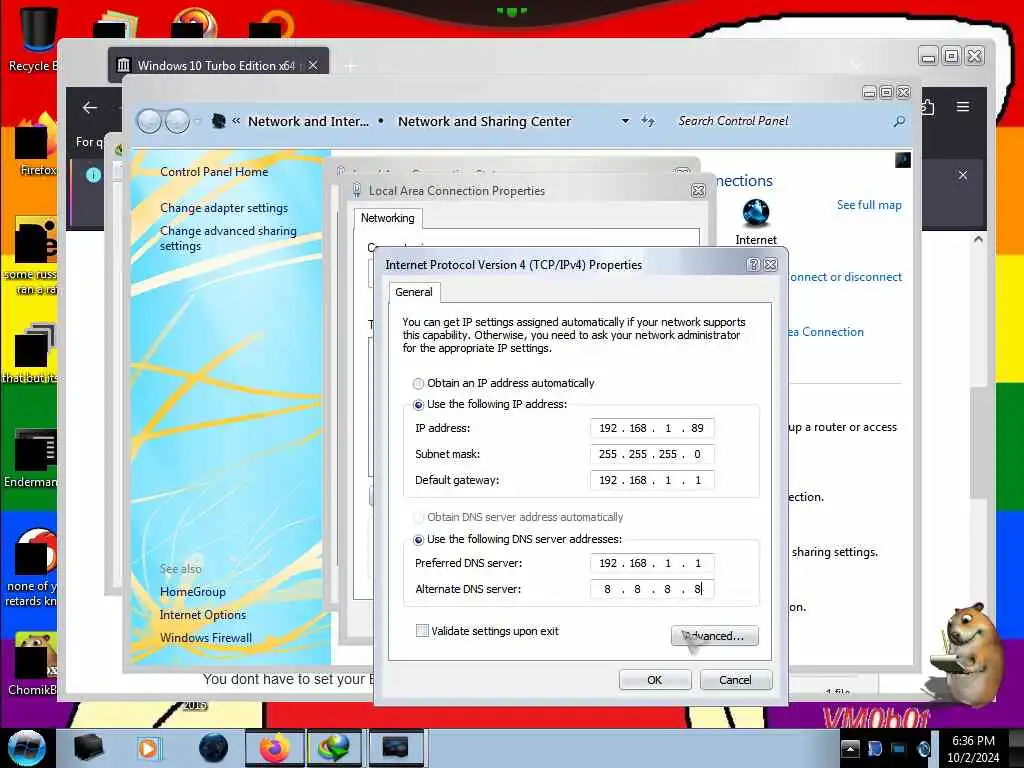Click the blue info icon in browser
Screen dimensions: 1024x768
click(x=93, y=175)
